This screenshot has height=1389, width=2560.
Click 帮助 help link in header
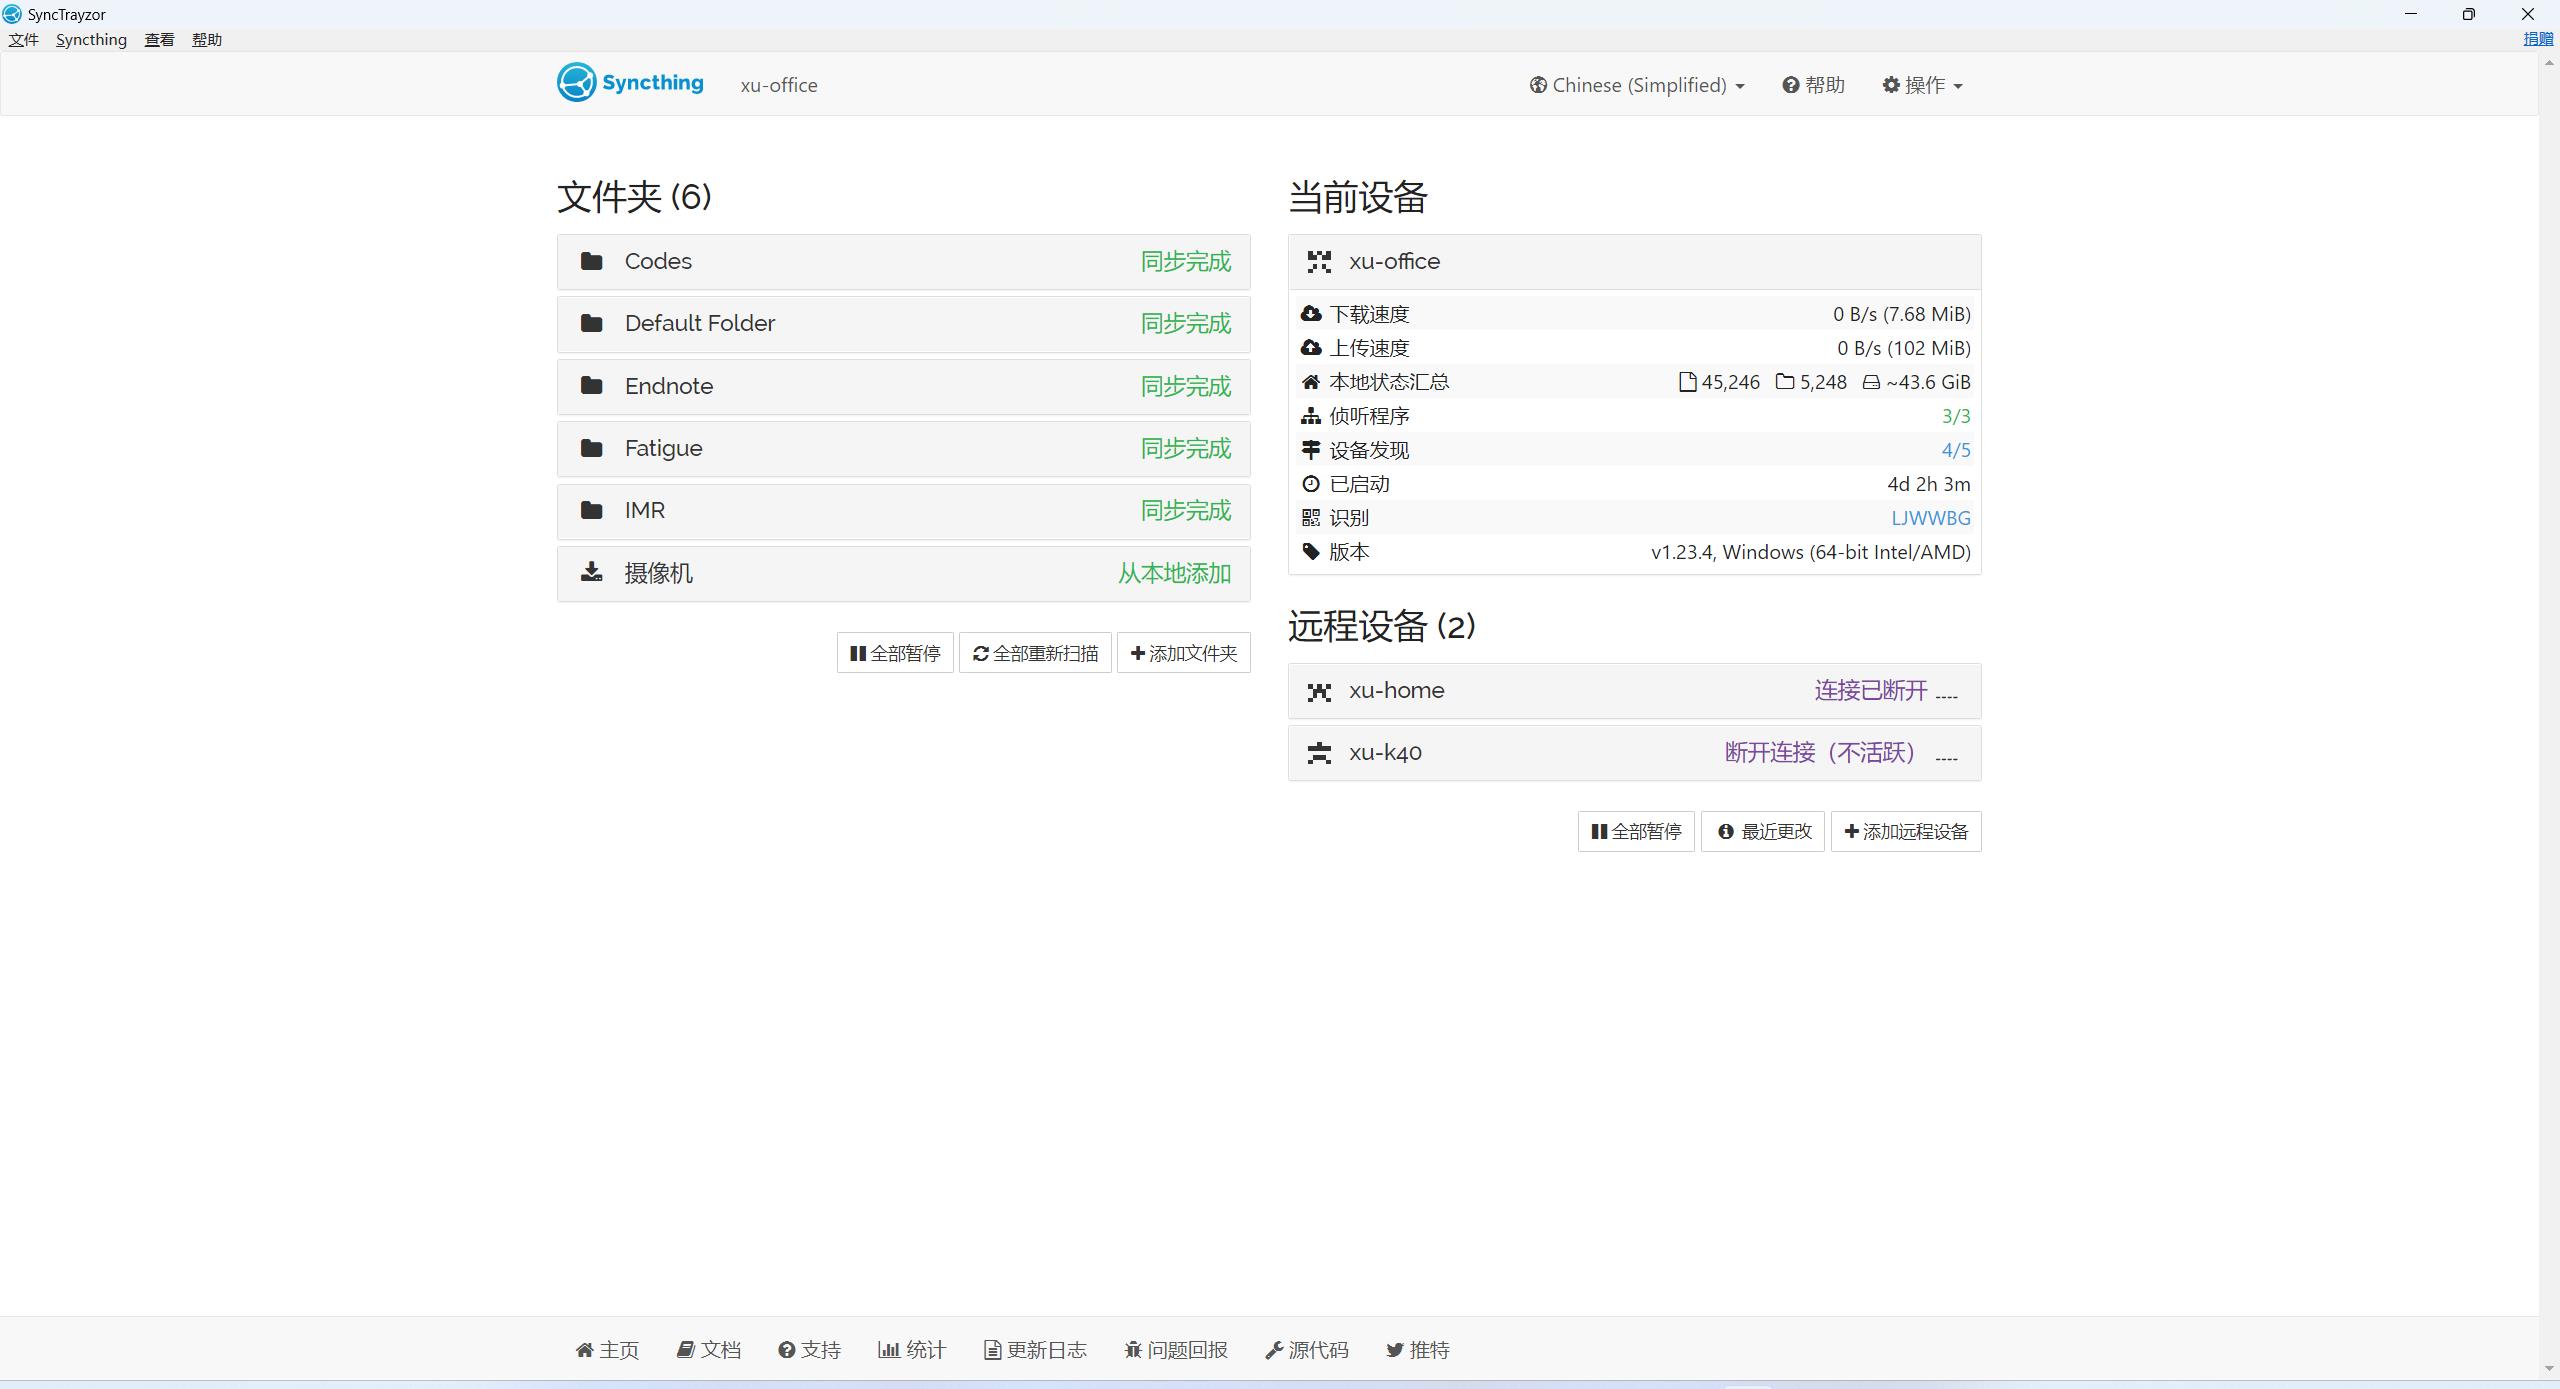(x=1813, y=85)
